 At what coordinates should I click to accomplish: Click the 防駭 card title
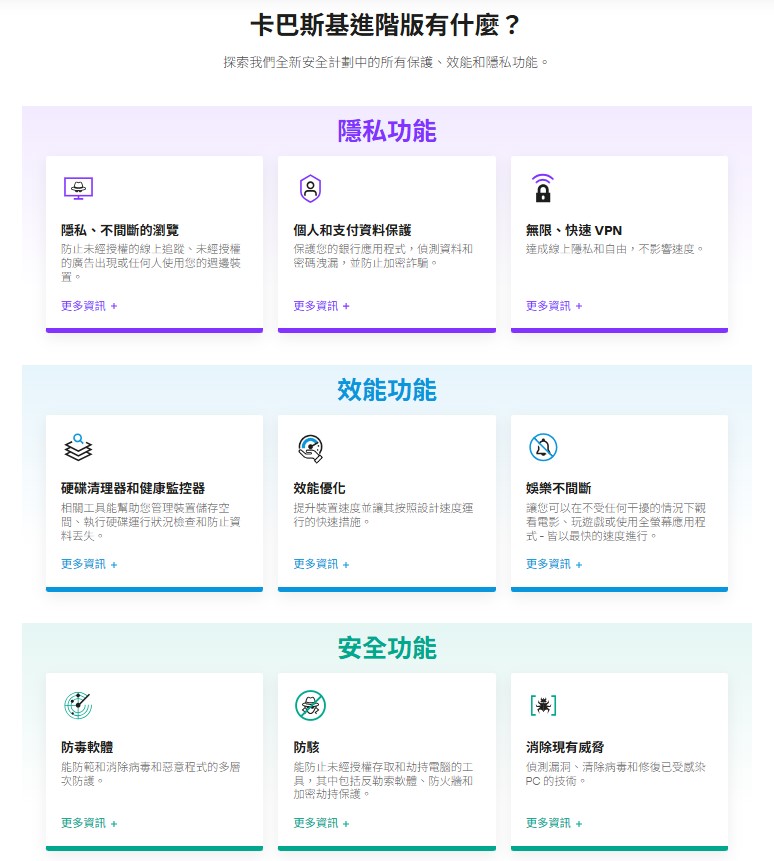[x=306, y=747]
